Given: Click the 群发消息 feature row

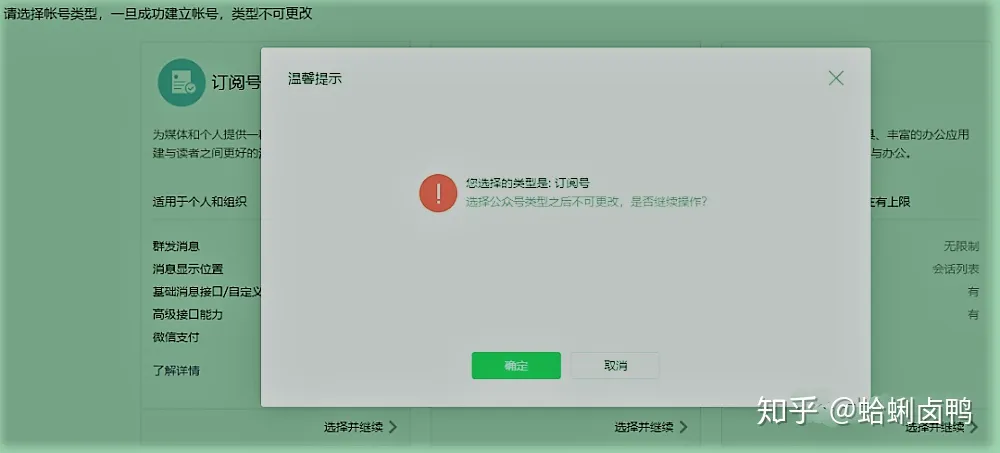Looking at the screenshot, I should [175, 246].
